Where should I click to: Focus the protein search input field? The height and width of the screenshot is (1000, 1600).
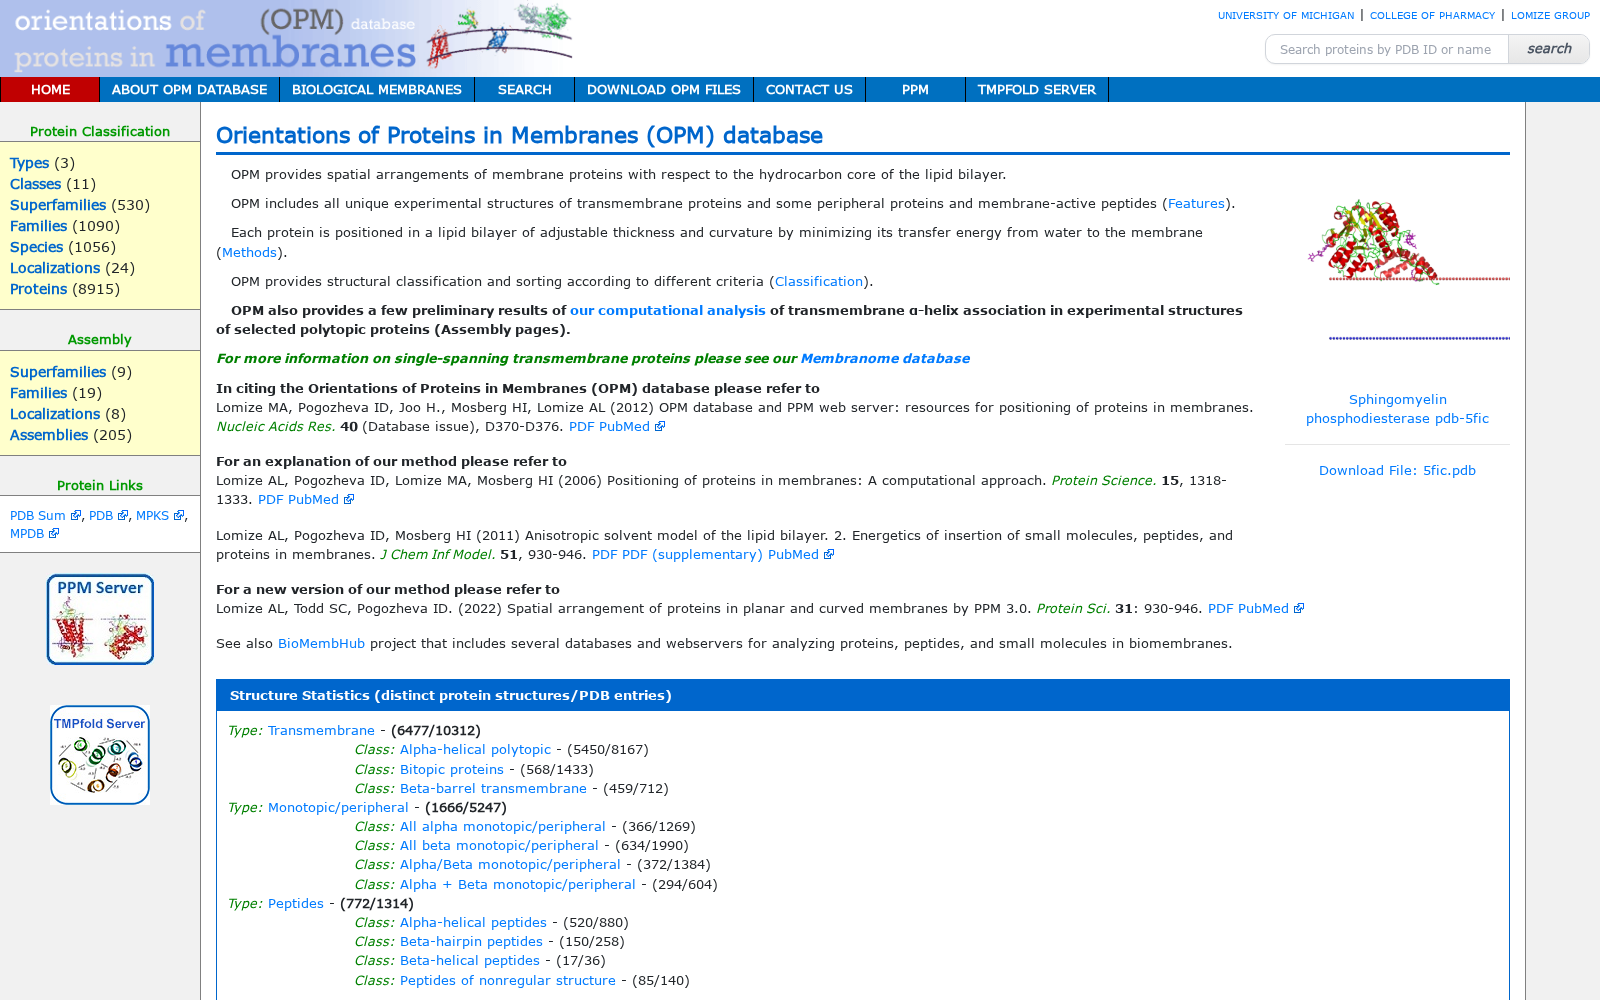click(x=1386, y=49)
